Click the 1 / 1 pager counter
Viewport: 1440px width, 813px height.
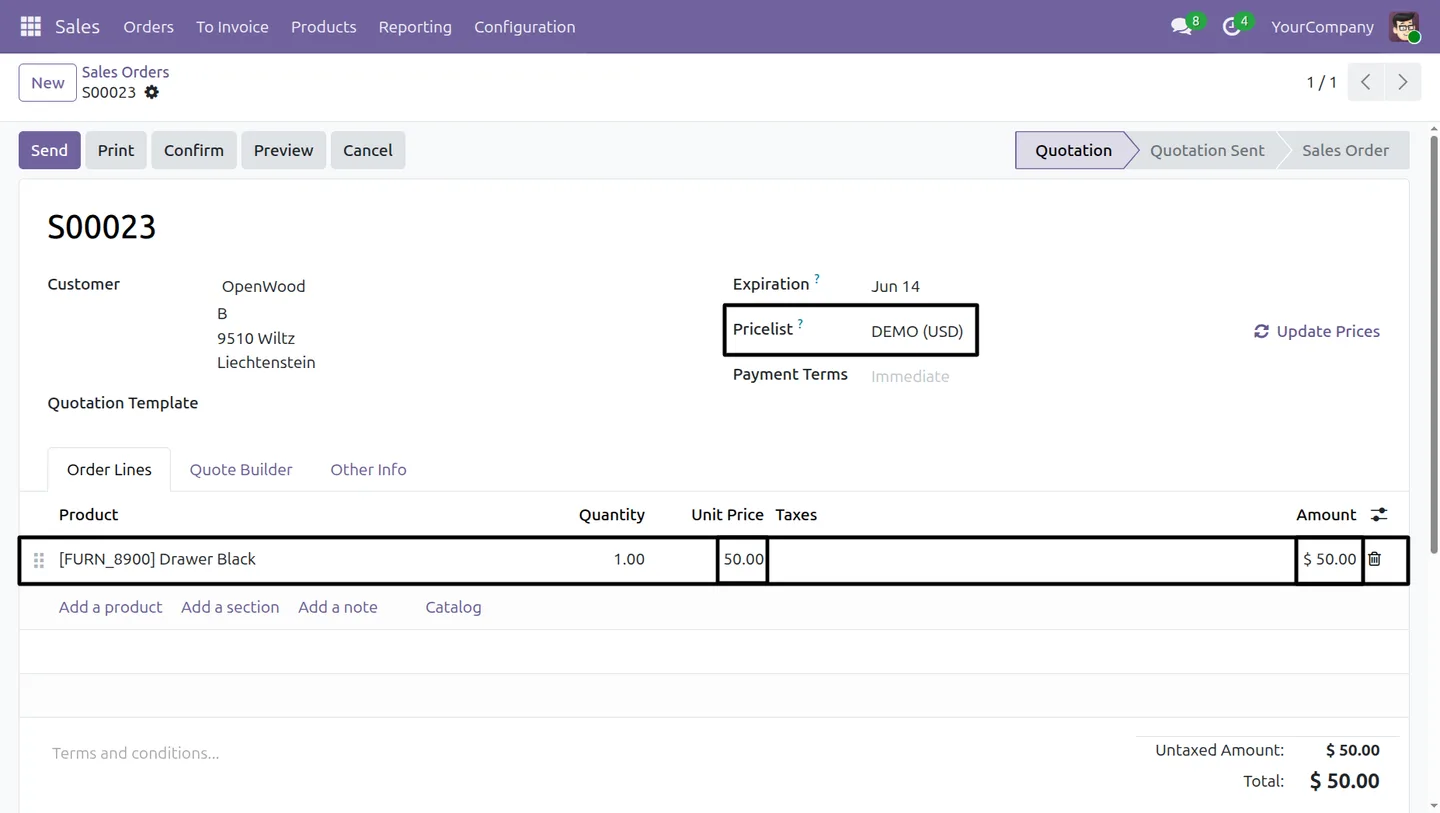coord(1321,82)
